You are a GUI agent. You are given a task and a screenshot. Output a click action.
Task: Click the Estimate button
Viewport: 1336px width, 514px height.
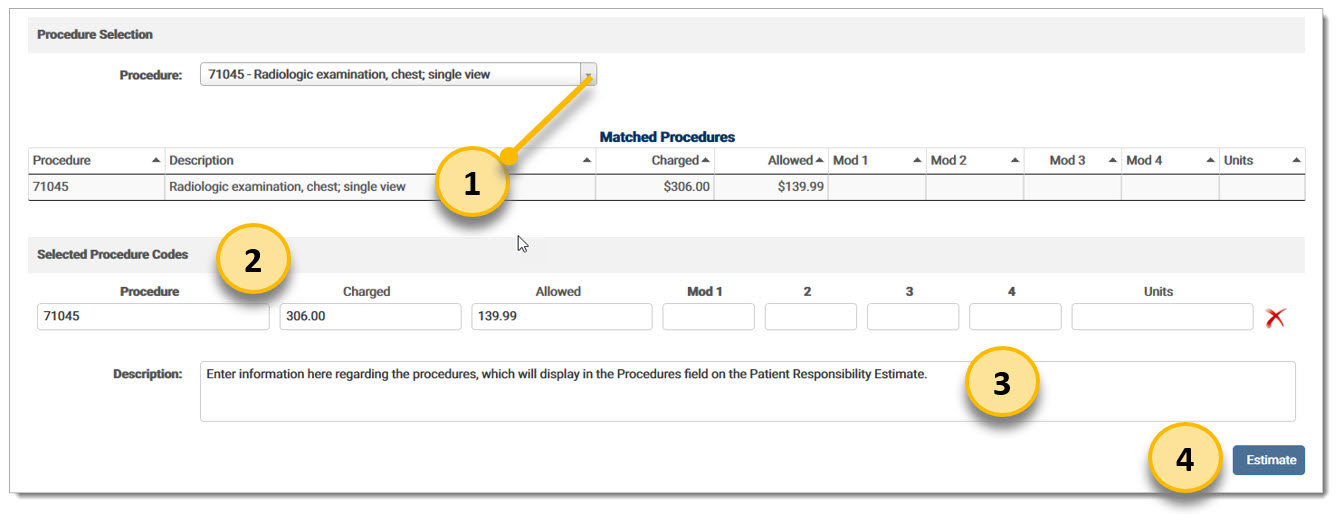[x=1268, y=460]
